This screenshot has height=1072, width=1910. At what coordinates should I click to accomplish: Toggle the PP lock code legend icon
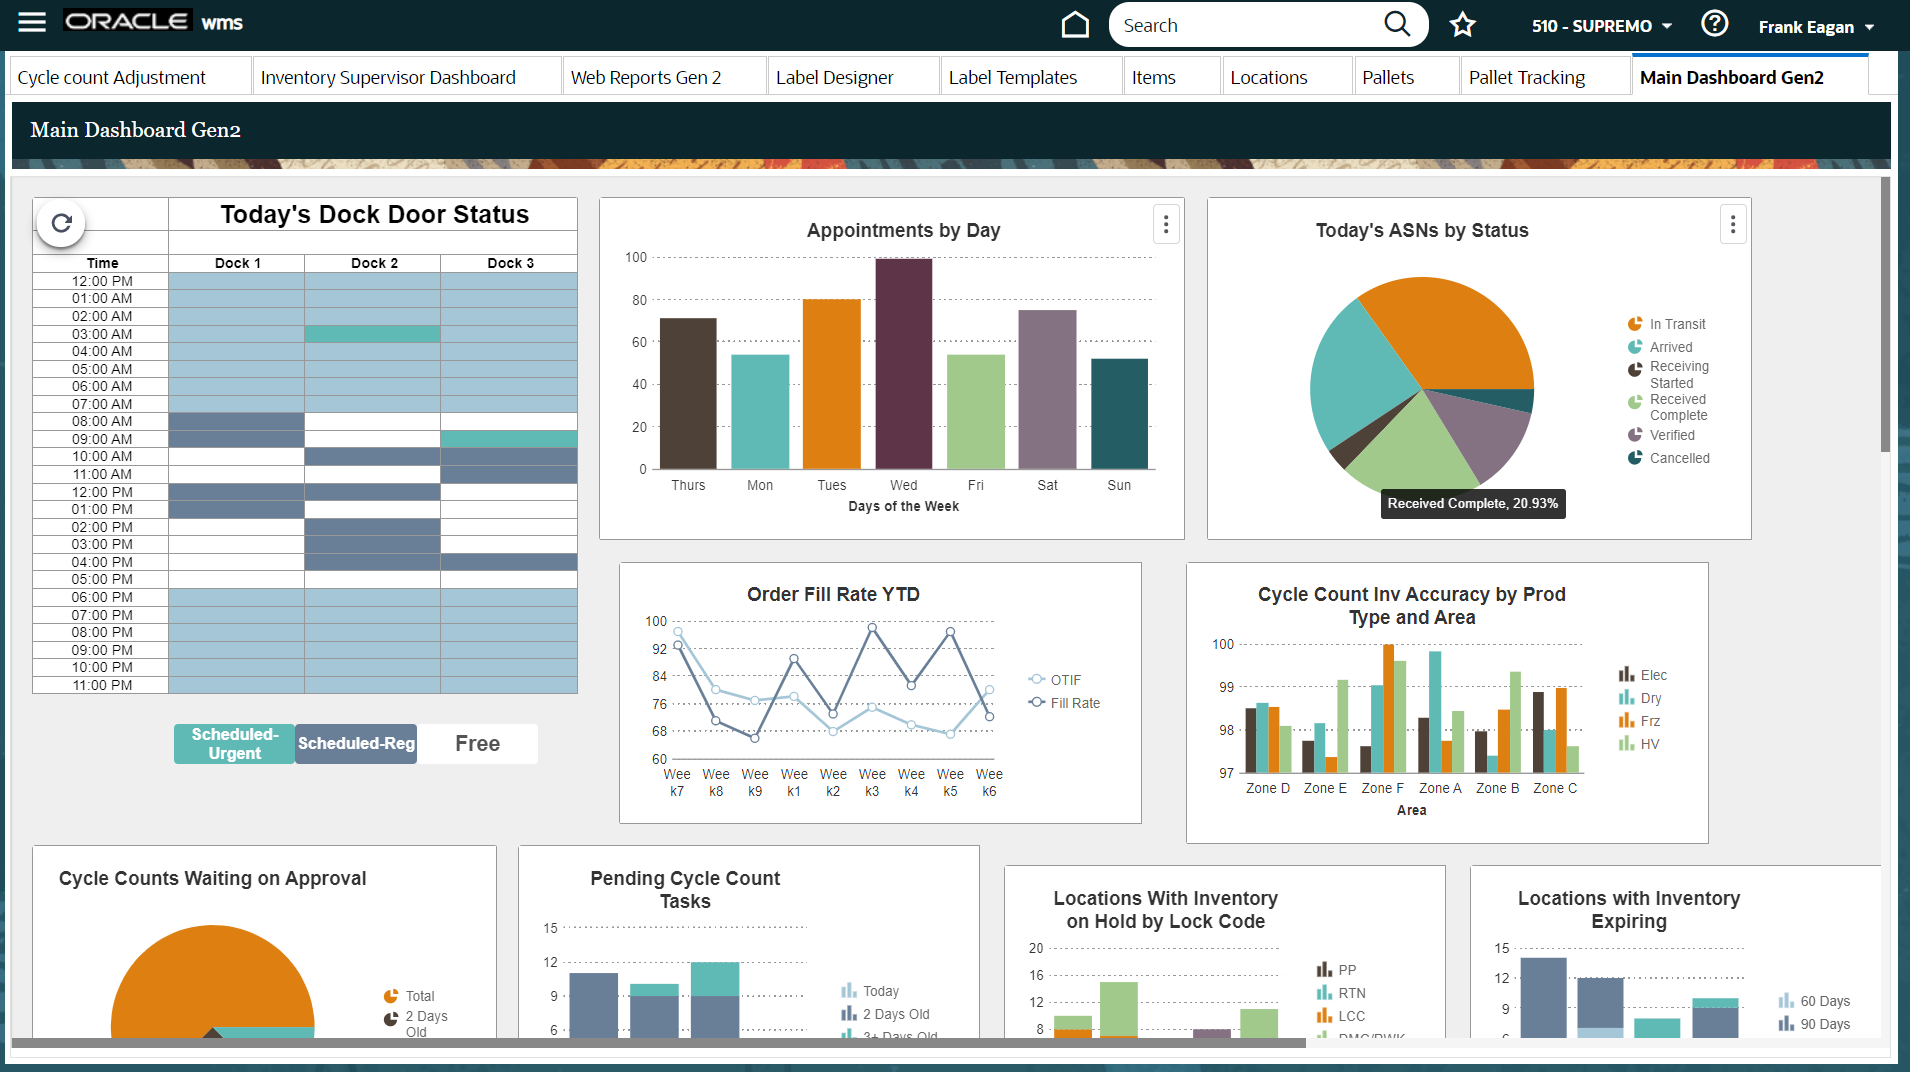[1324, 970]
